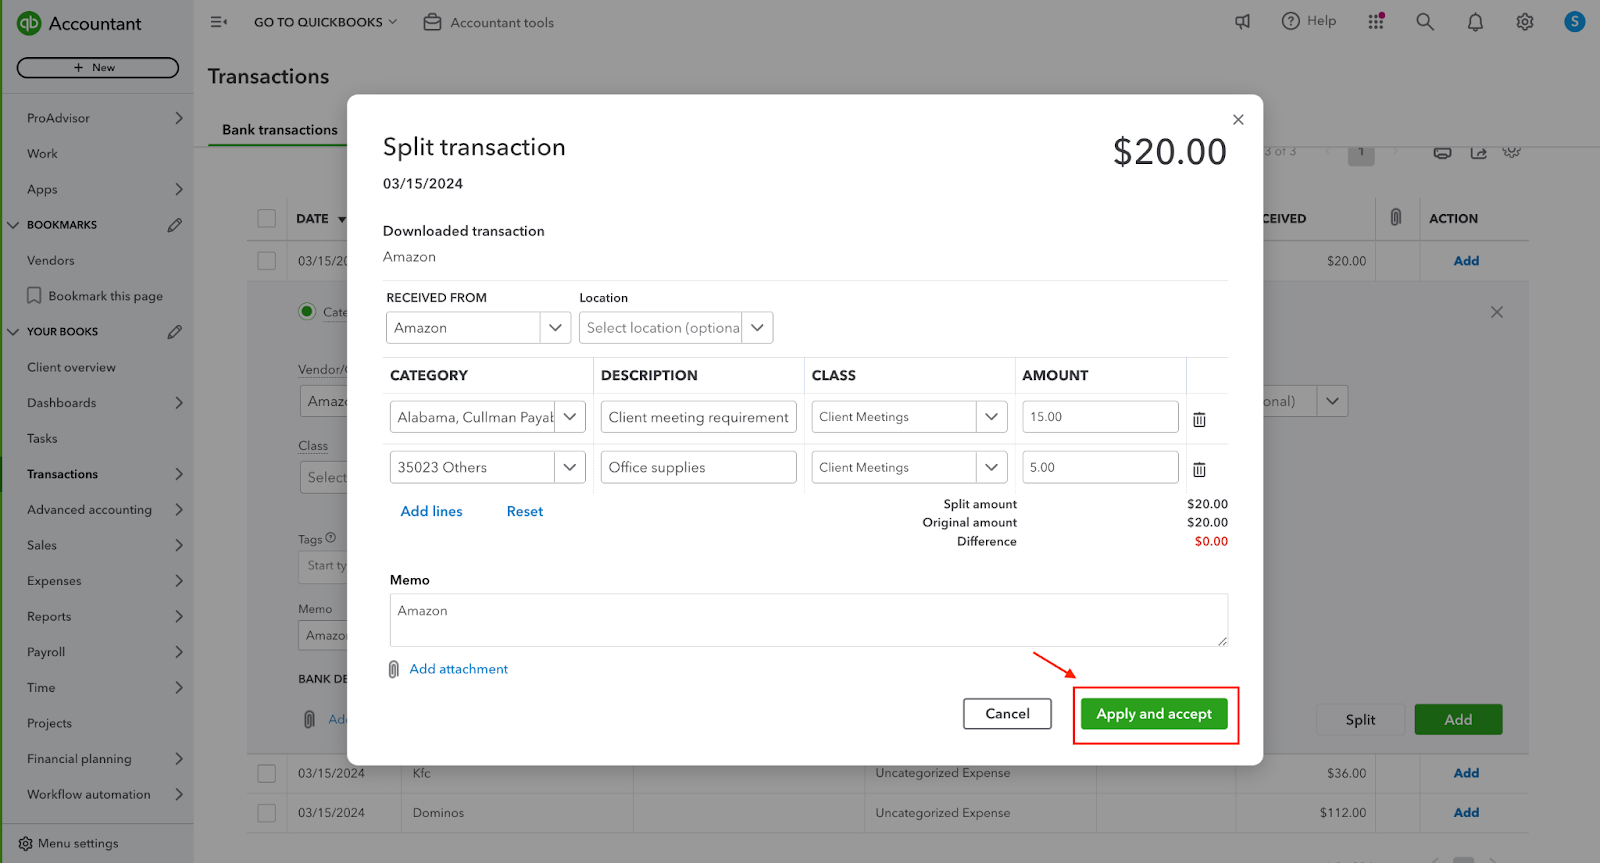Click the print icon in transactions table
1600x863 pixels.
[x=1442, y=153]
